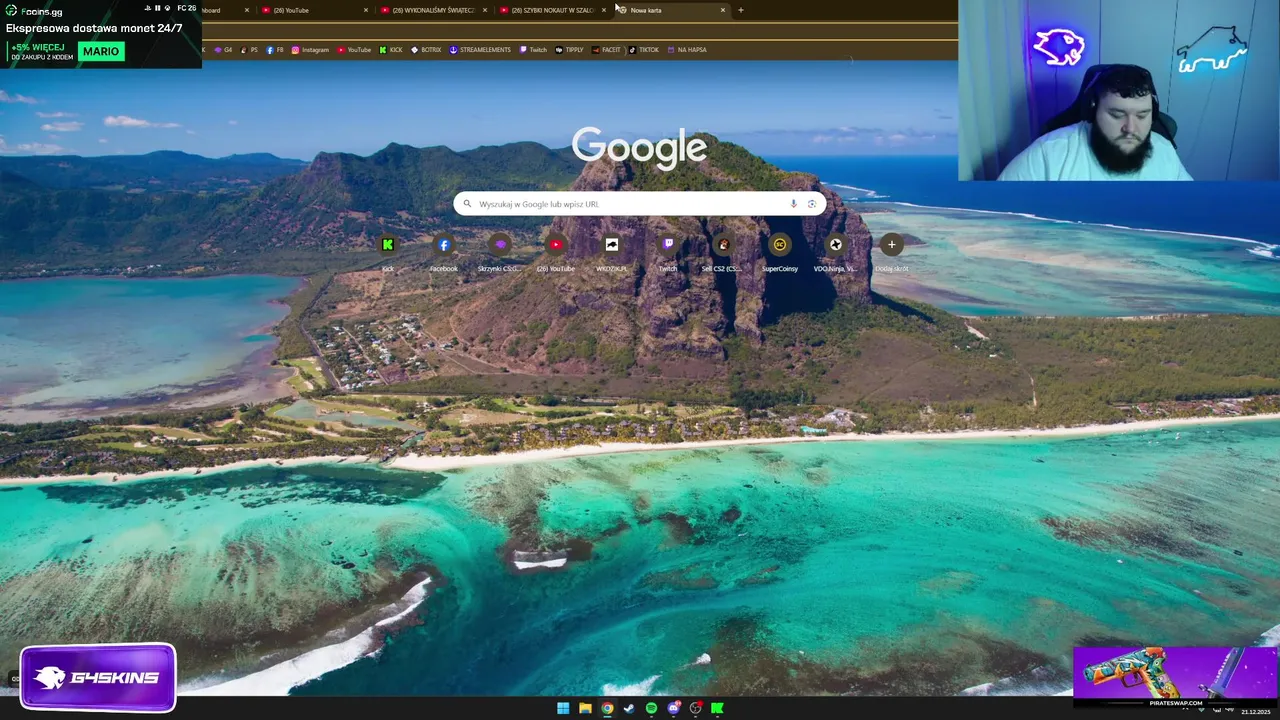Click the Google search box
1280x720 pixels.
coord(640,204)
